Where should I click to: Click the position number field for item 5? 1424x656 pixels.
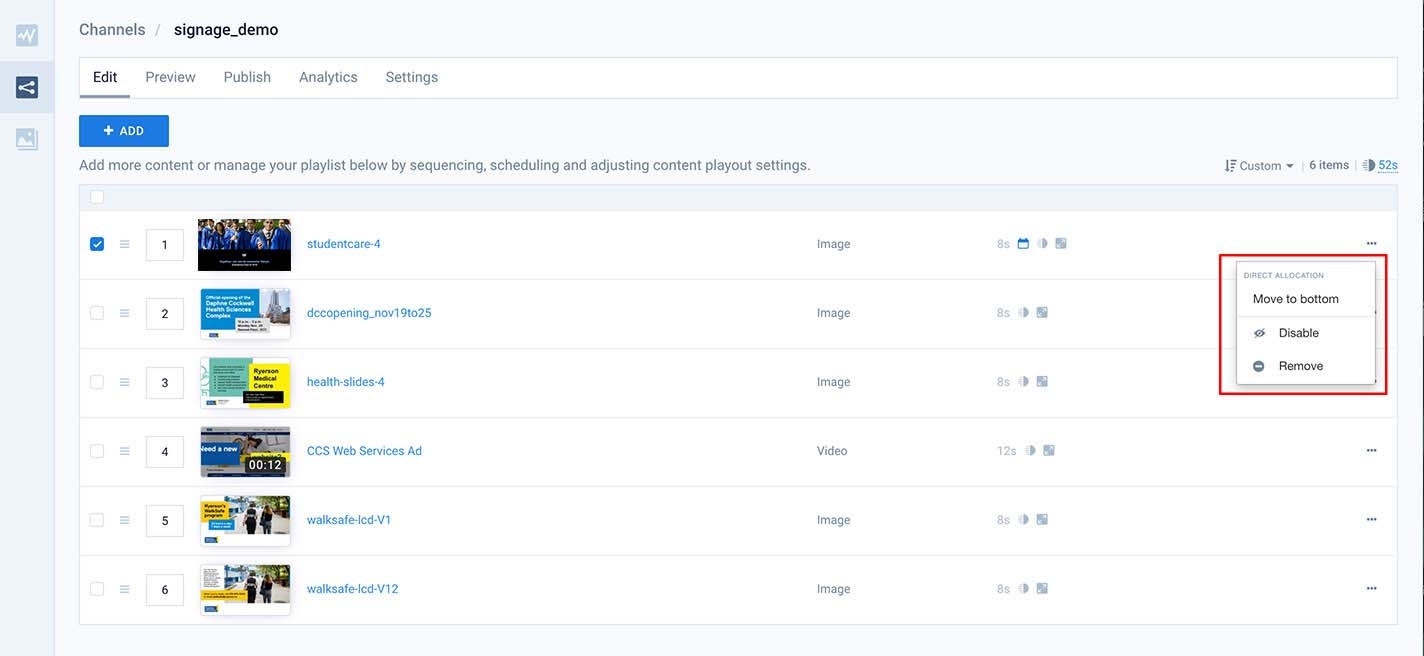165,520
